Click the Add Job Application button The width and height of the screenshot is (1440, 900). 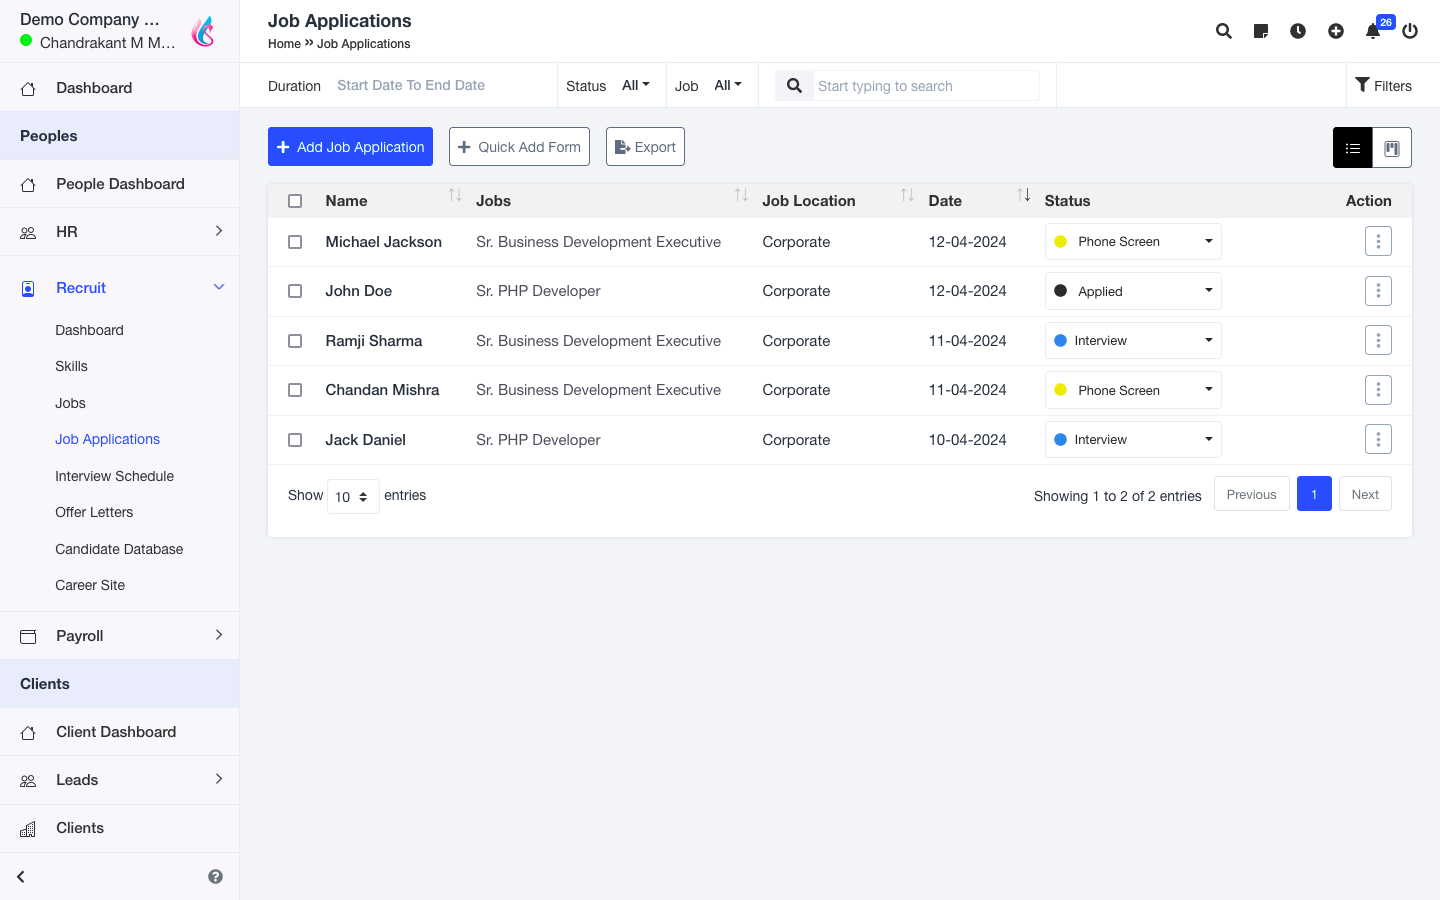(350, 147)
